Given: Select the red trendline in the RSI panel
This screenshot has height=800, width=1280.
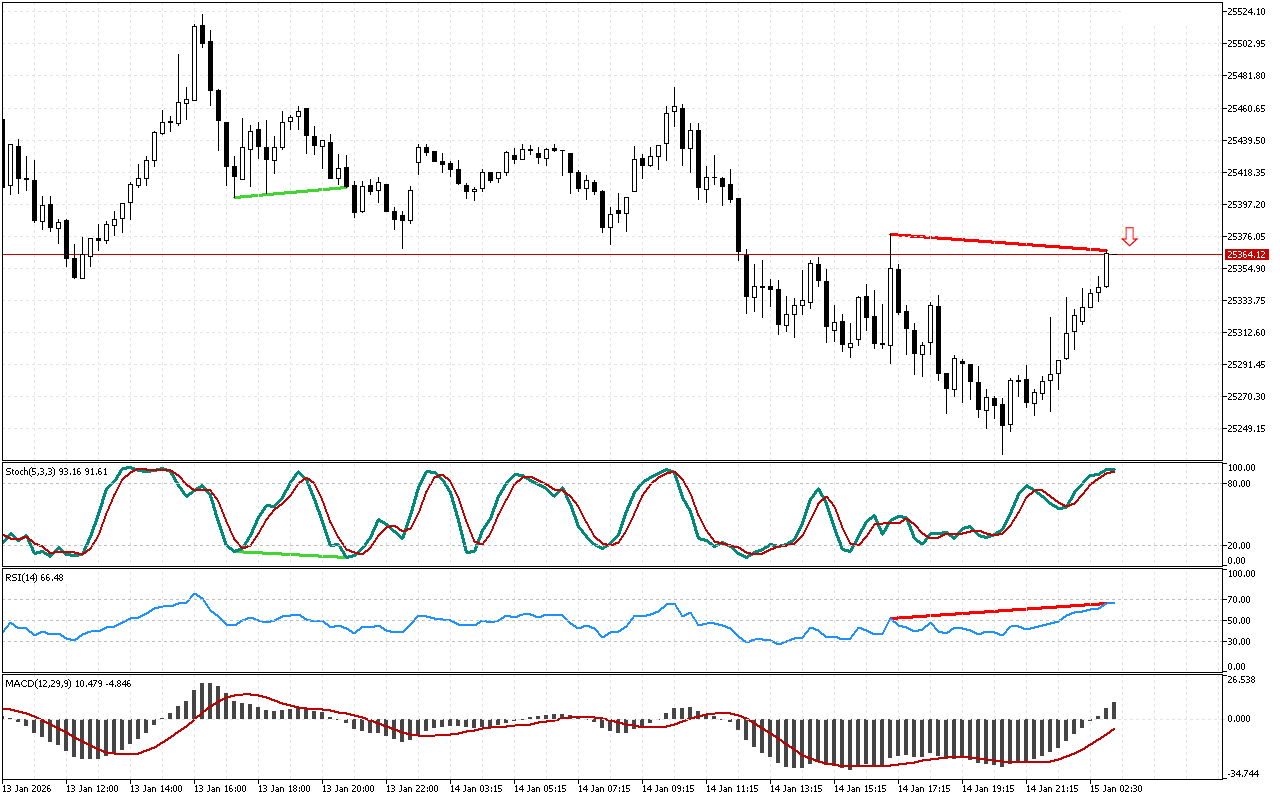Looking at the screenshot, I should [x=1000, y=611].
